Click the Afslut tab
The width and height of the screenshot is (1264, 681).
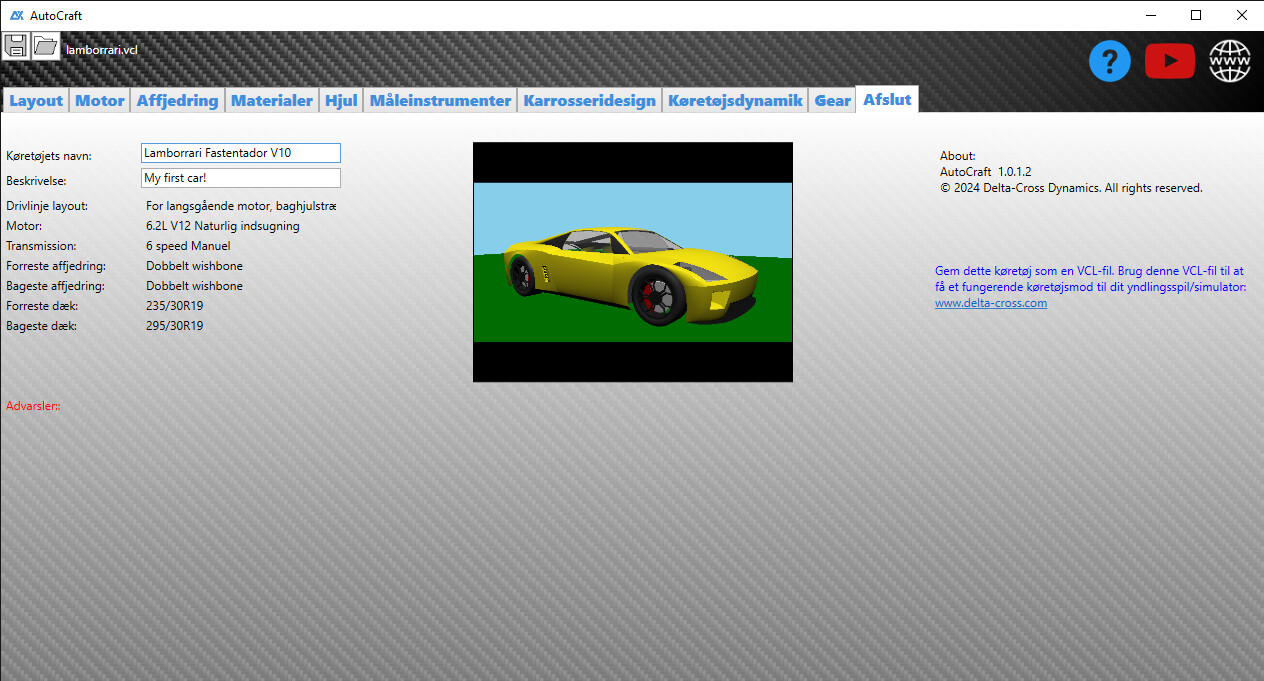[887, 99]
